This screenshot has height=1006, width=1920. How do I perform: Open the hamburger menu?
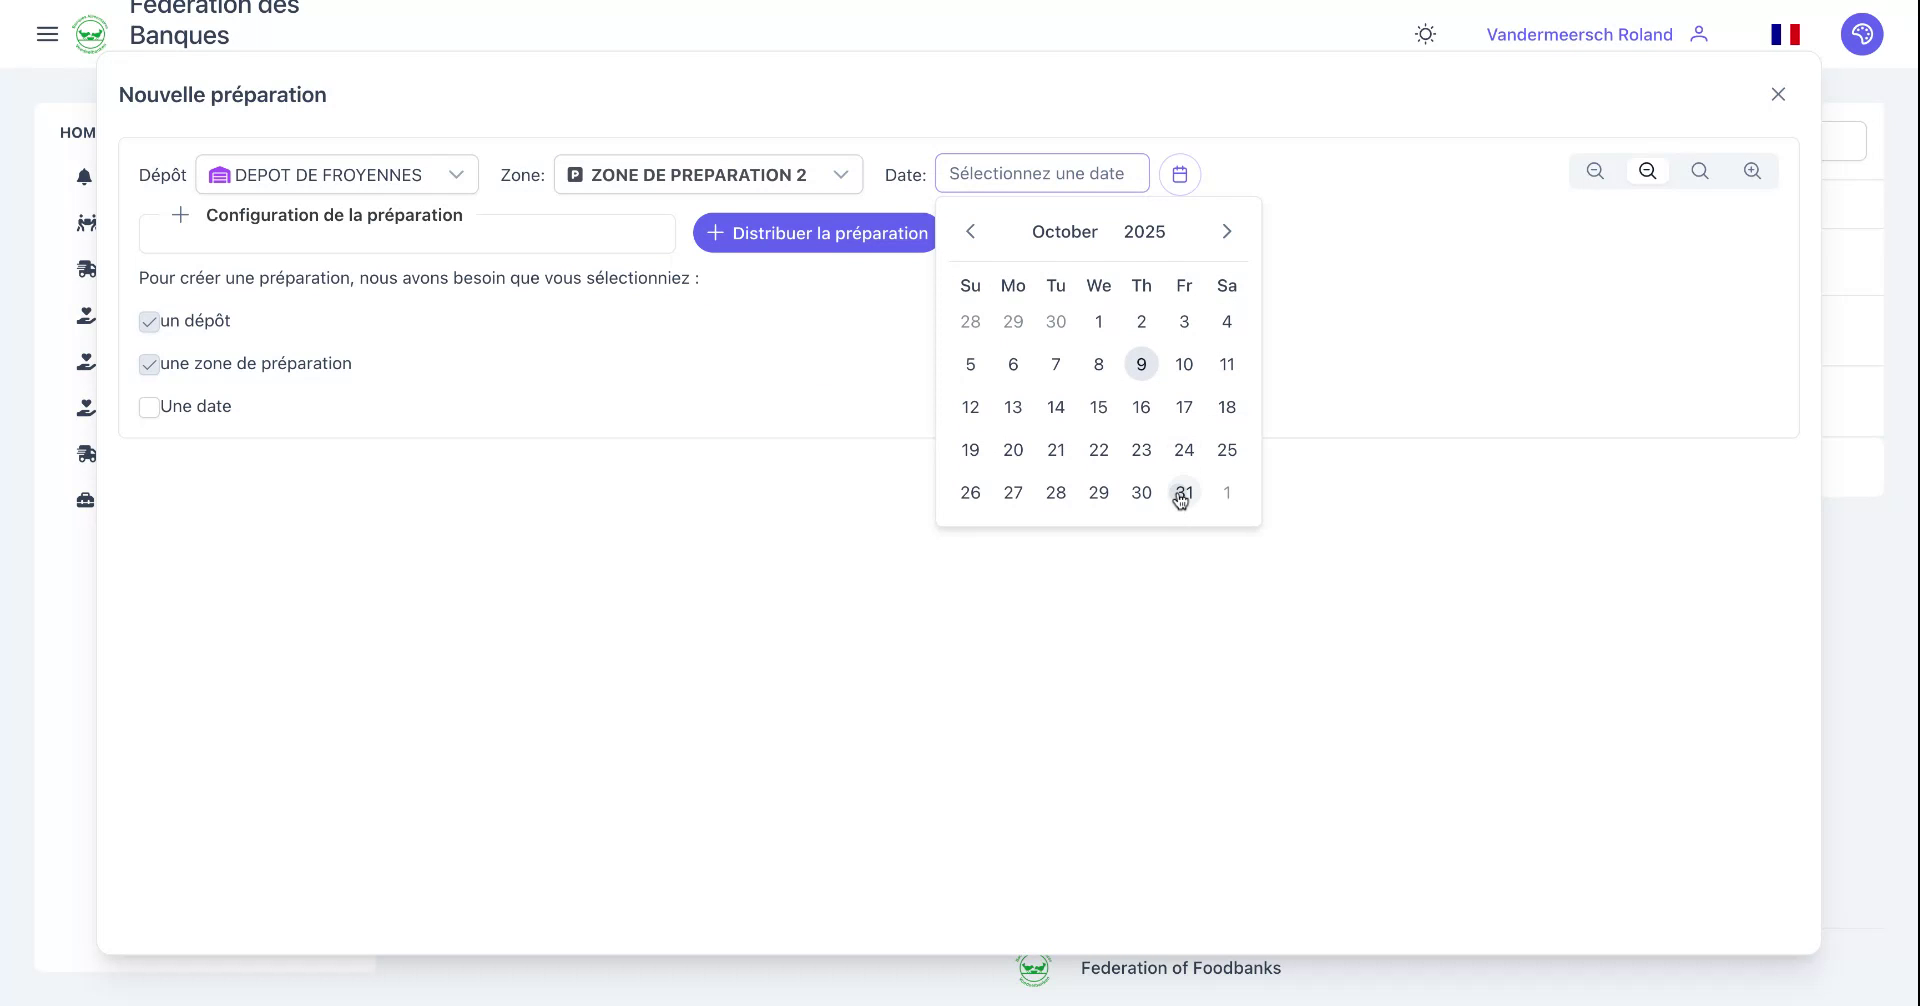coord(47,33)
